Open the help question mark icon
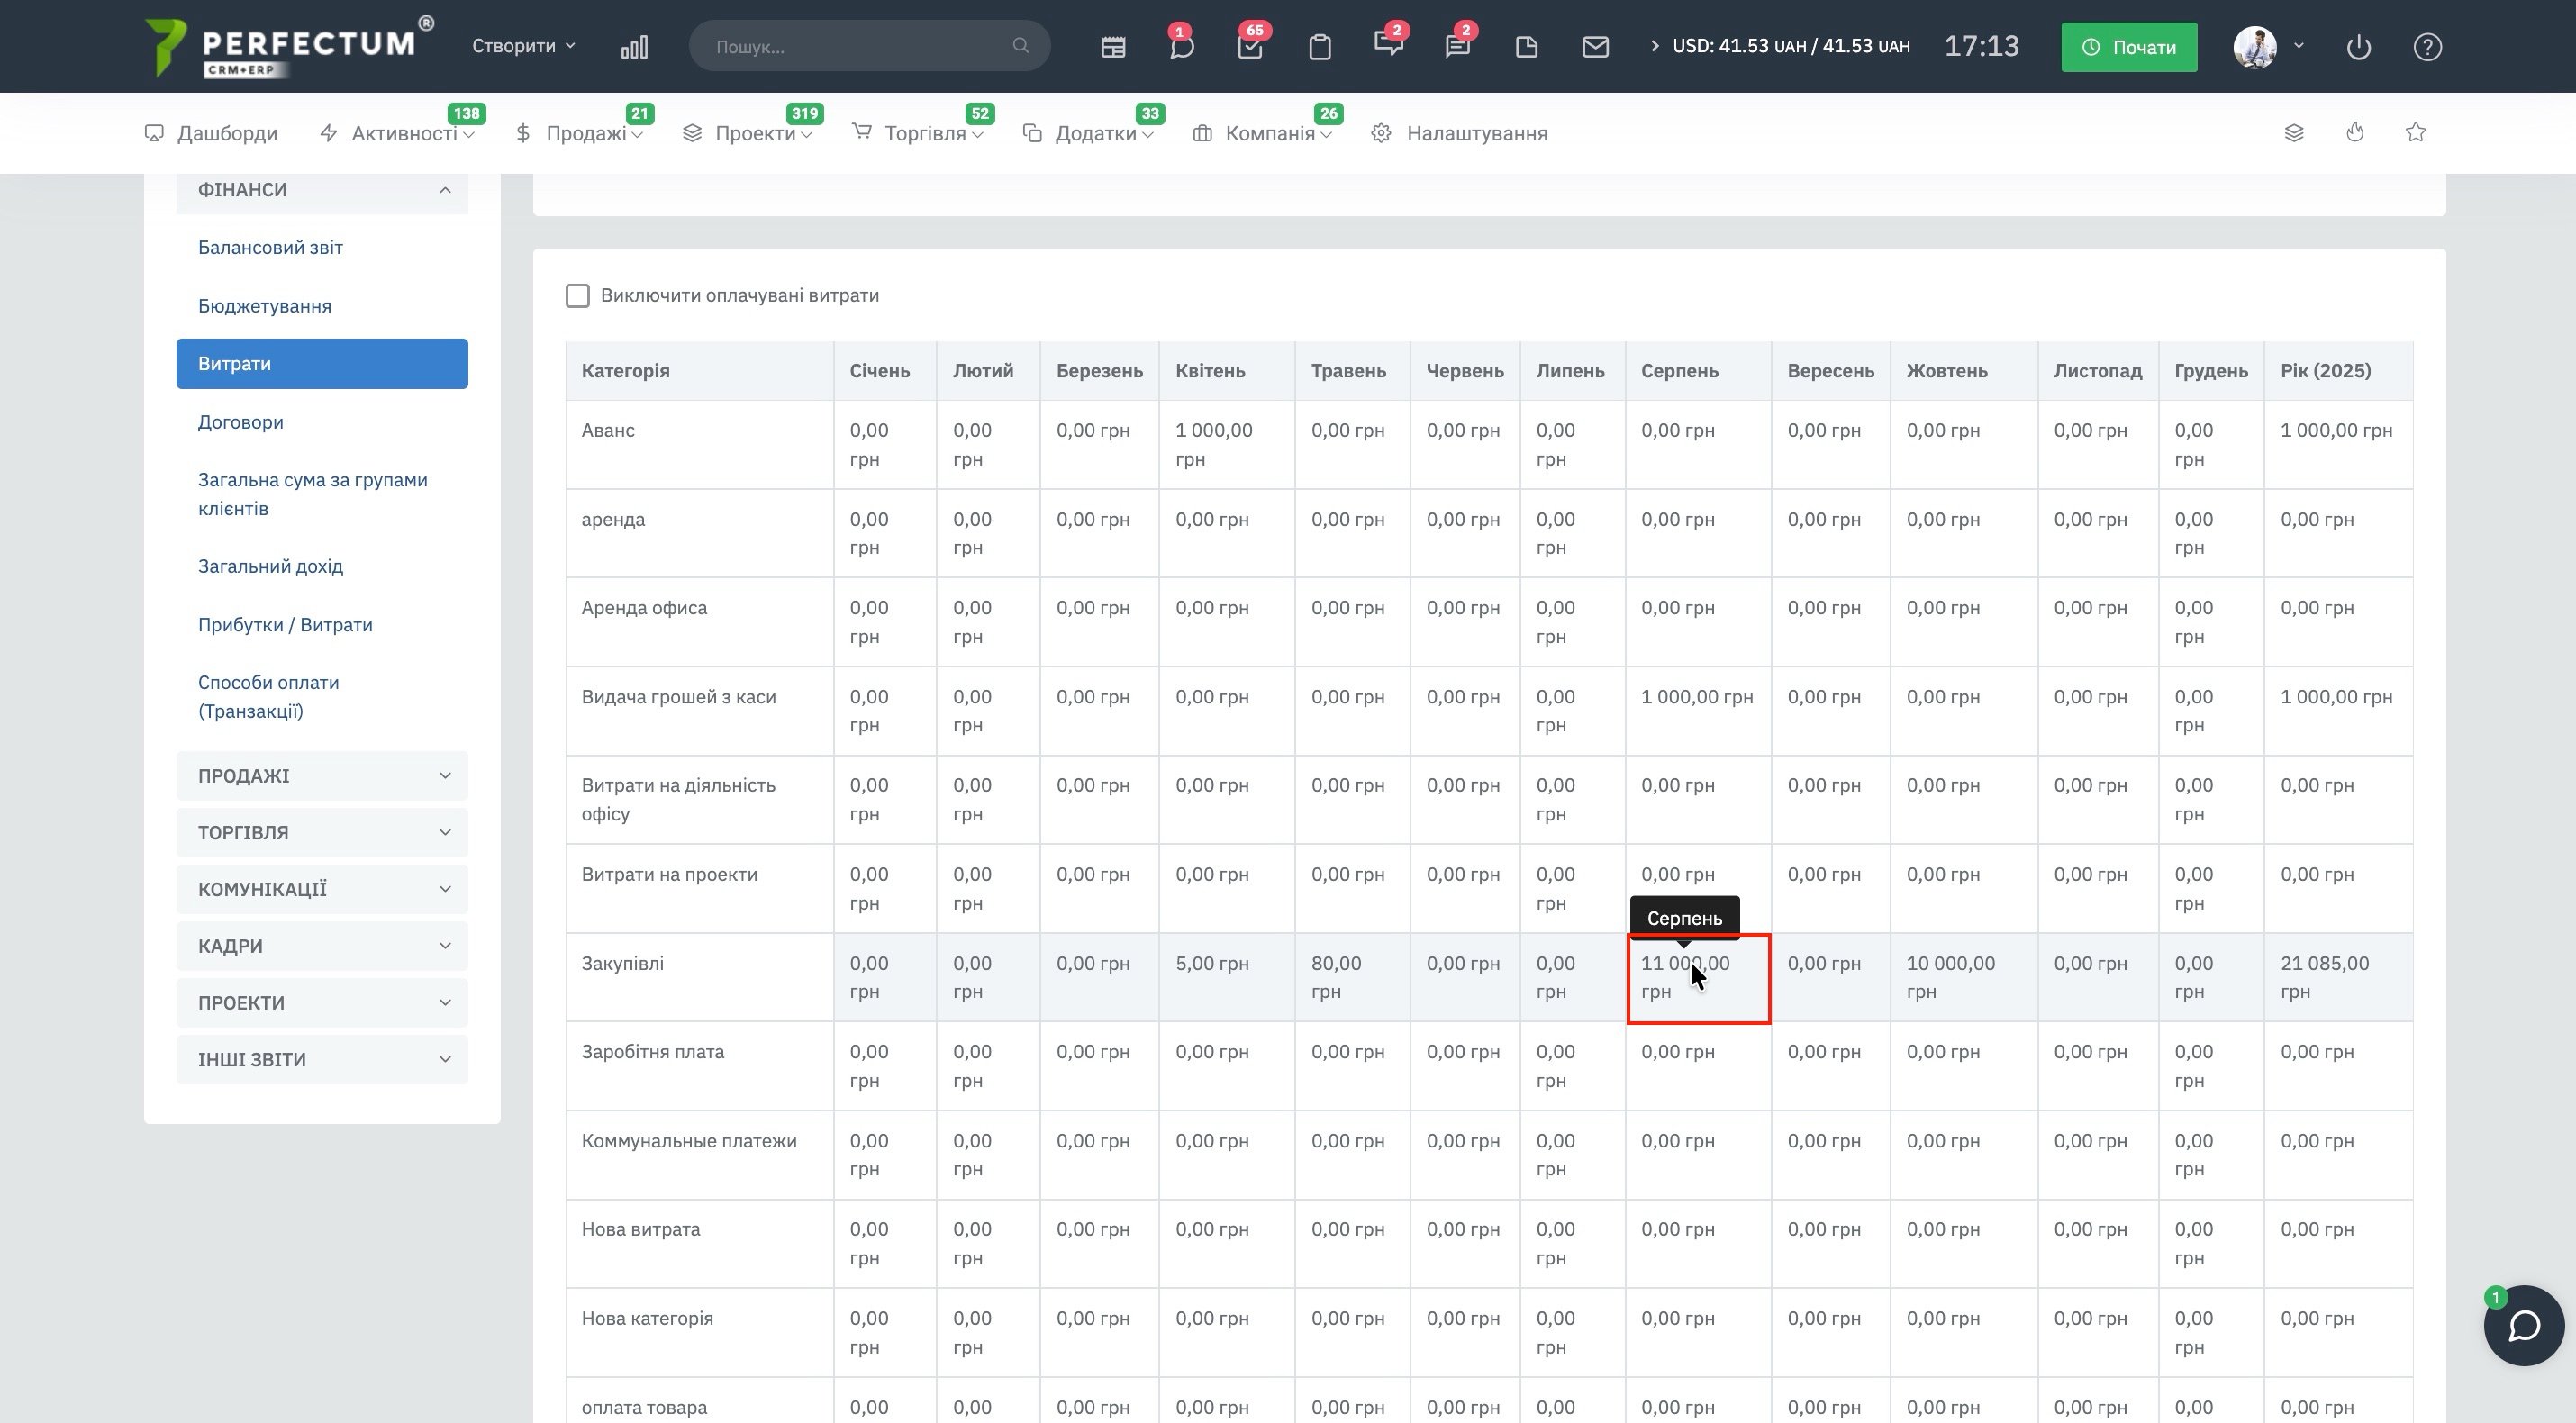 [x=2427, y=47]
